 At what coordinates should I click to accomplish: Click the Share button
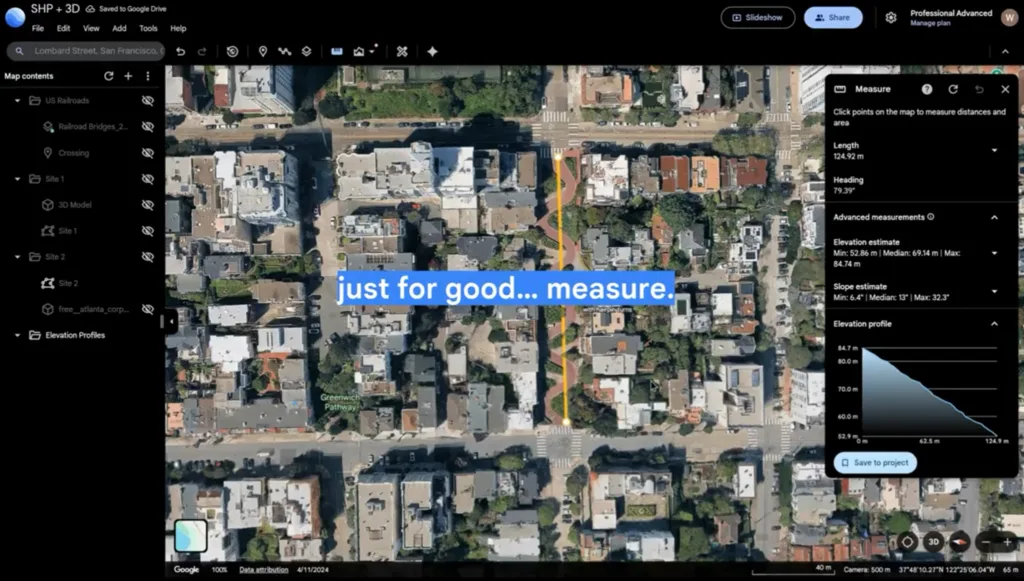tap(833, 18)
